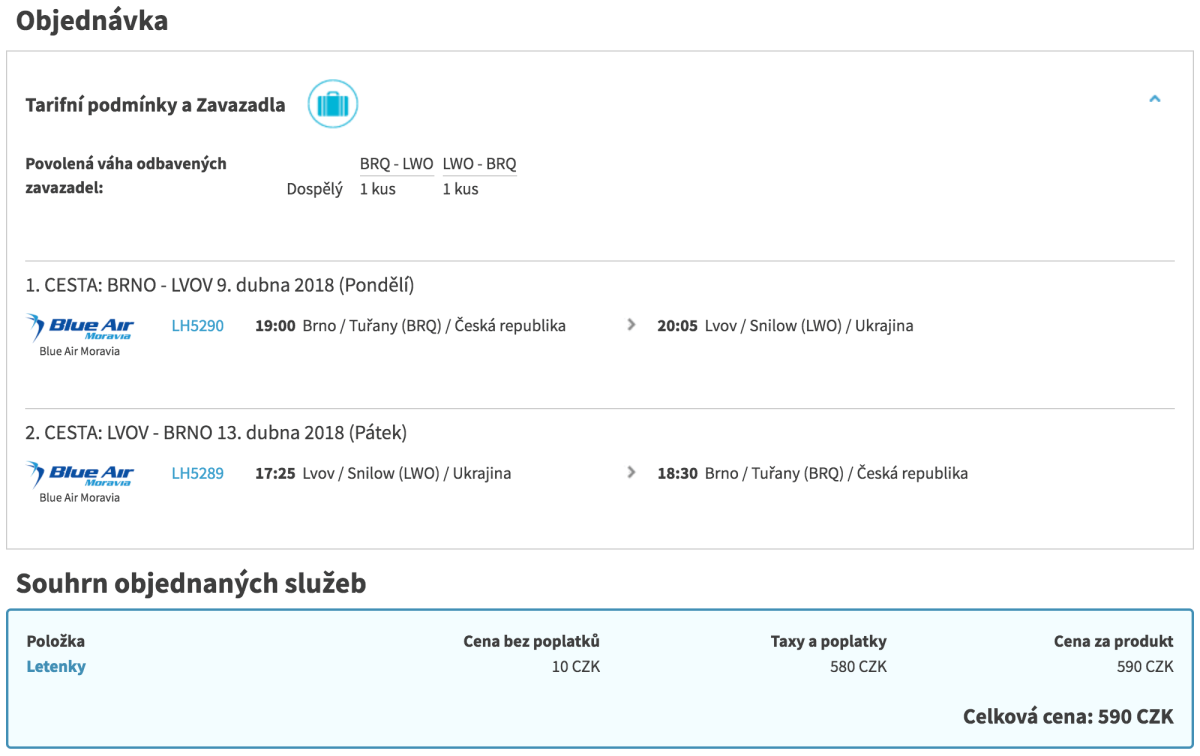Select the LWO - BRQ baggage column header
Viewport: 1200px width, 756px height.
[479, 164]
